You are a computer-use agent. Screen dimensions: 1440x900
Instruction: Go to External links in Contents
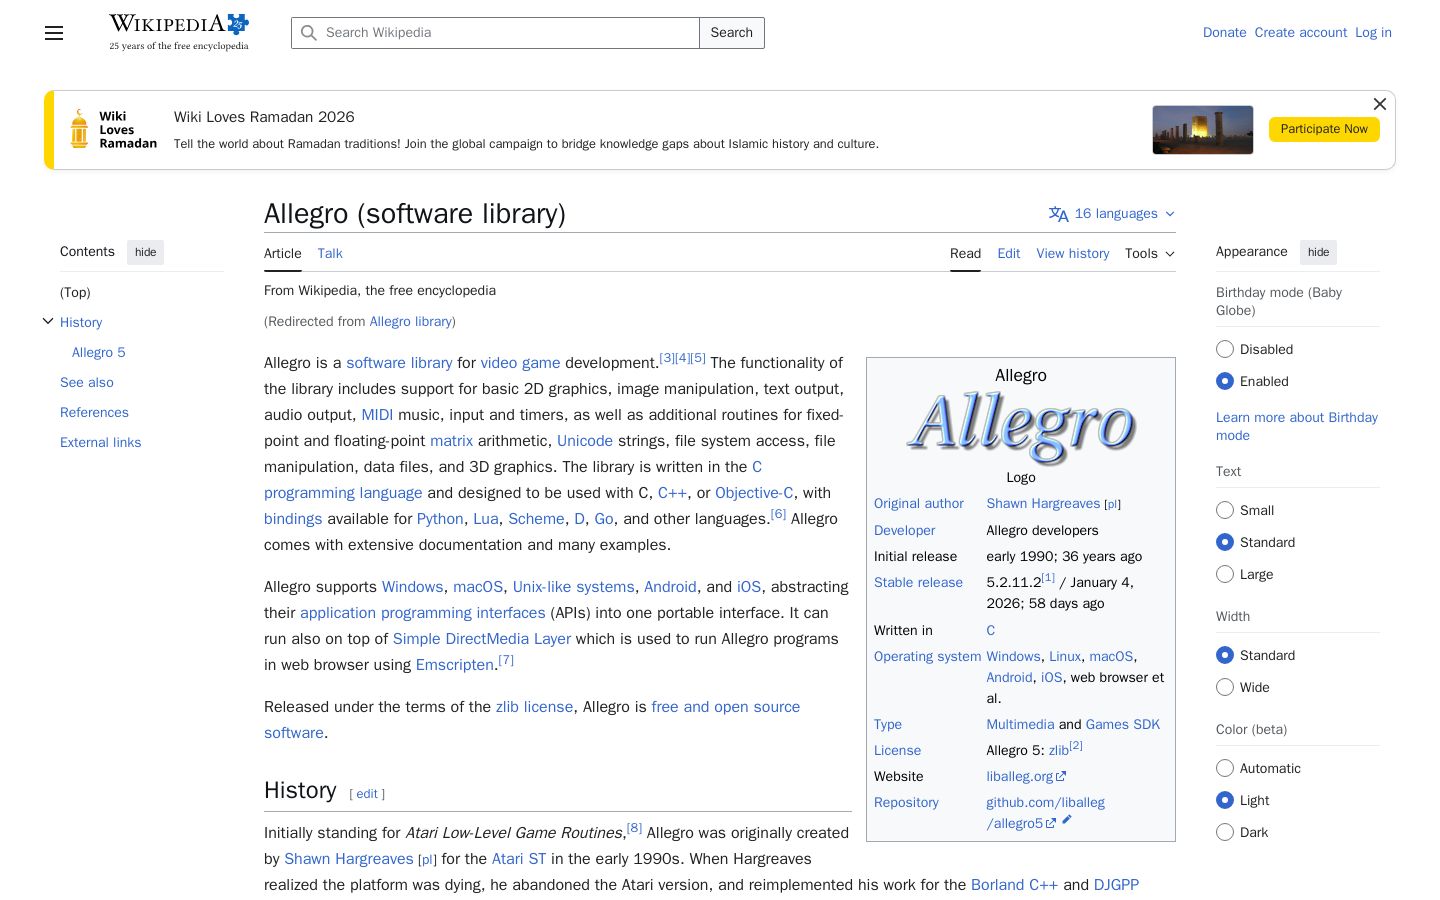pos(101,442)
